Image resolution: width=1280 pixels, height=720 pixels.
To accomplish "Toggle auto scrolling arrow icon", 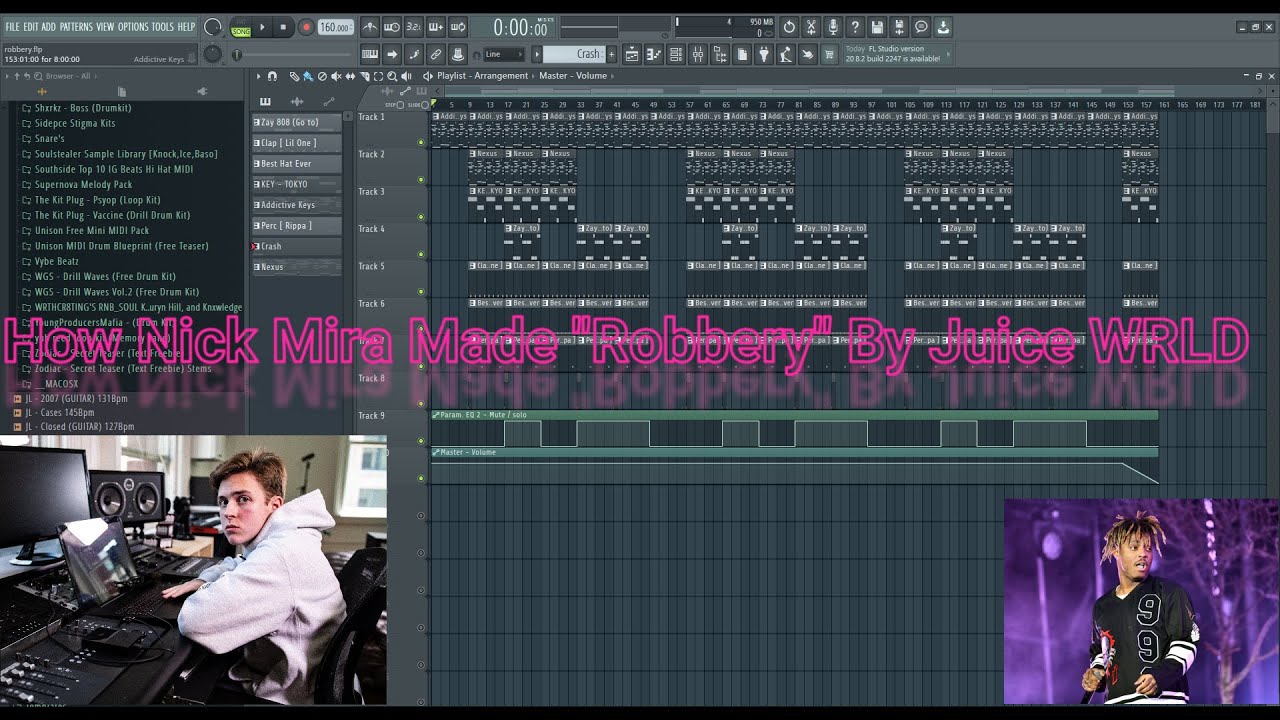I will [x=391, y=54].
